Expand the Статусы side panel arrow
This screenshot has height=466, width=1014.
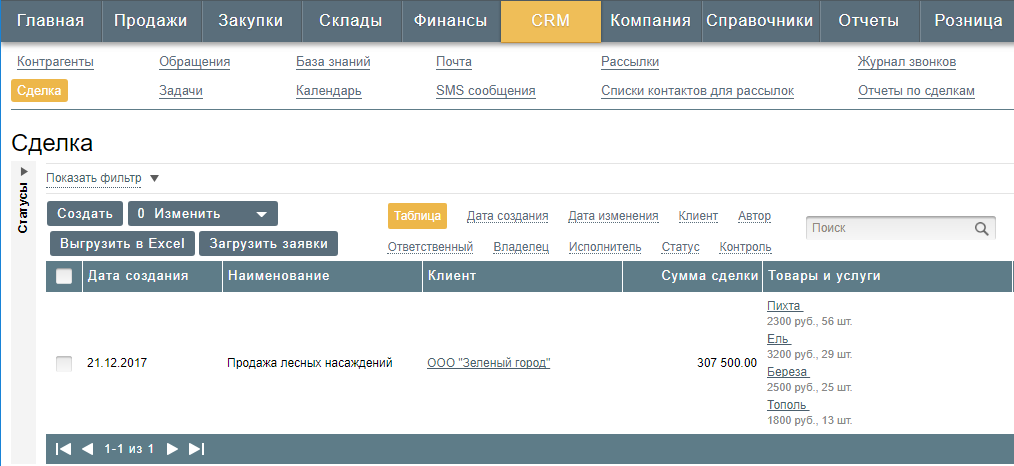tap(24, 172)
